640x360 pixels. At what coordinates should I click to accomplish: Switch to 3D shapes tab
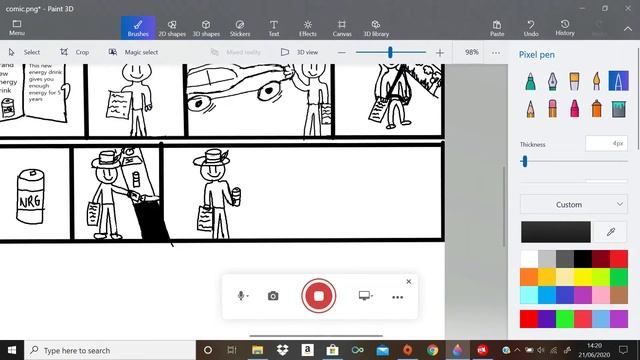coord(206,28)
